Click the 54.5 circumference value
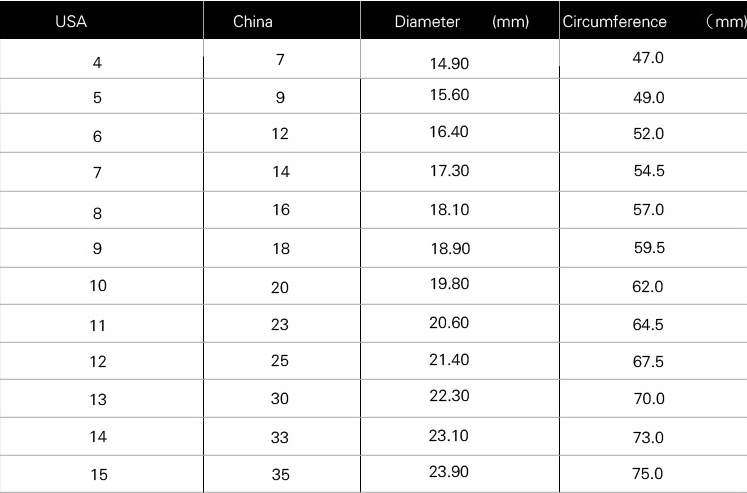Screen dimensions: 747x493 pyautogui.click(x=648, y=171)
